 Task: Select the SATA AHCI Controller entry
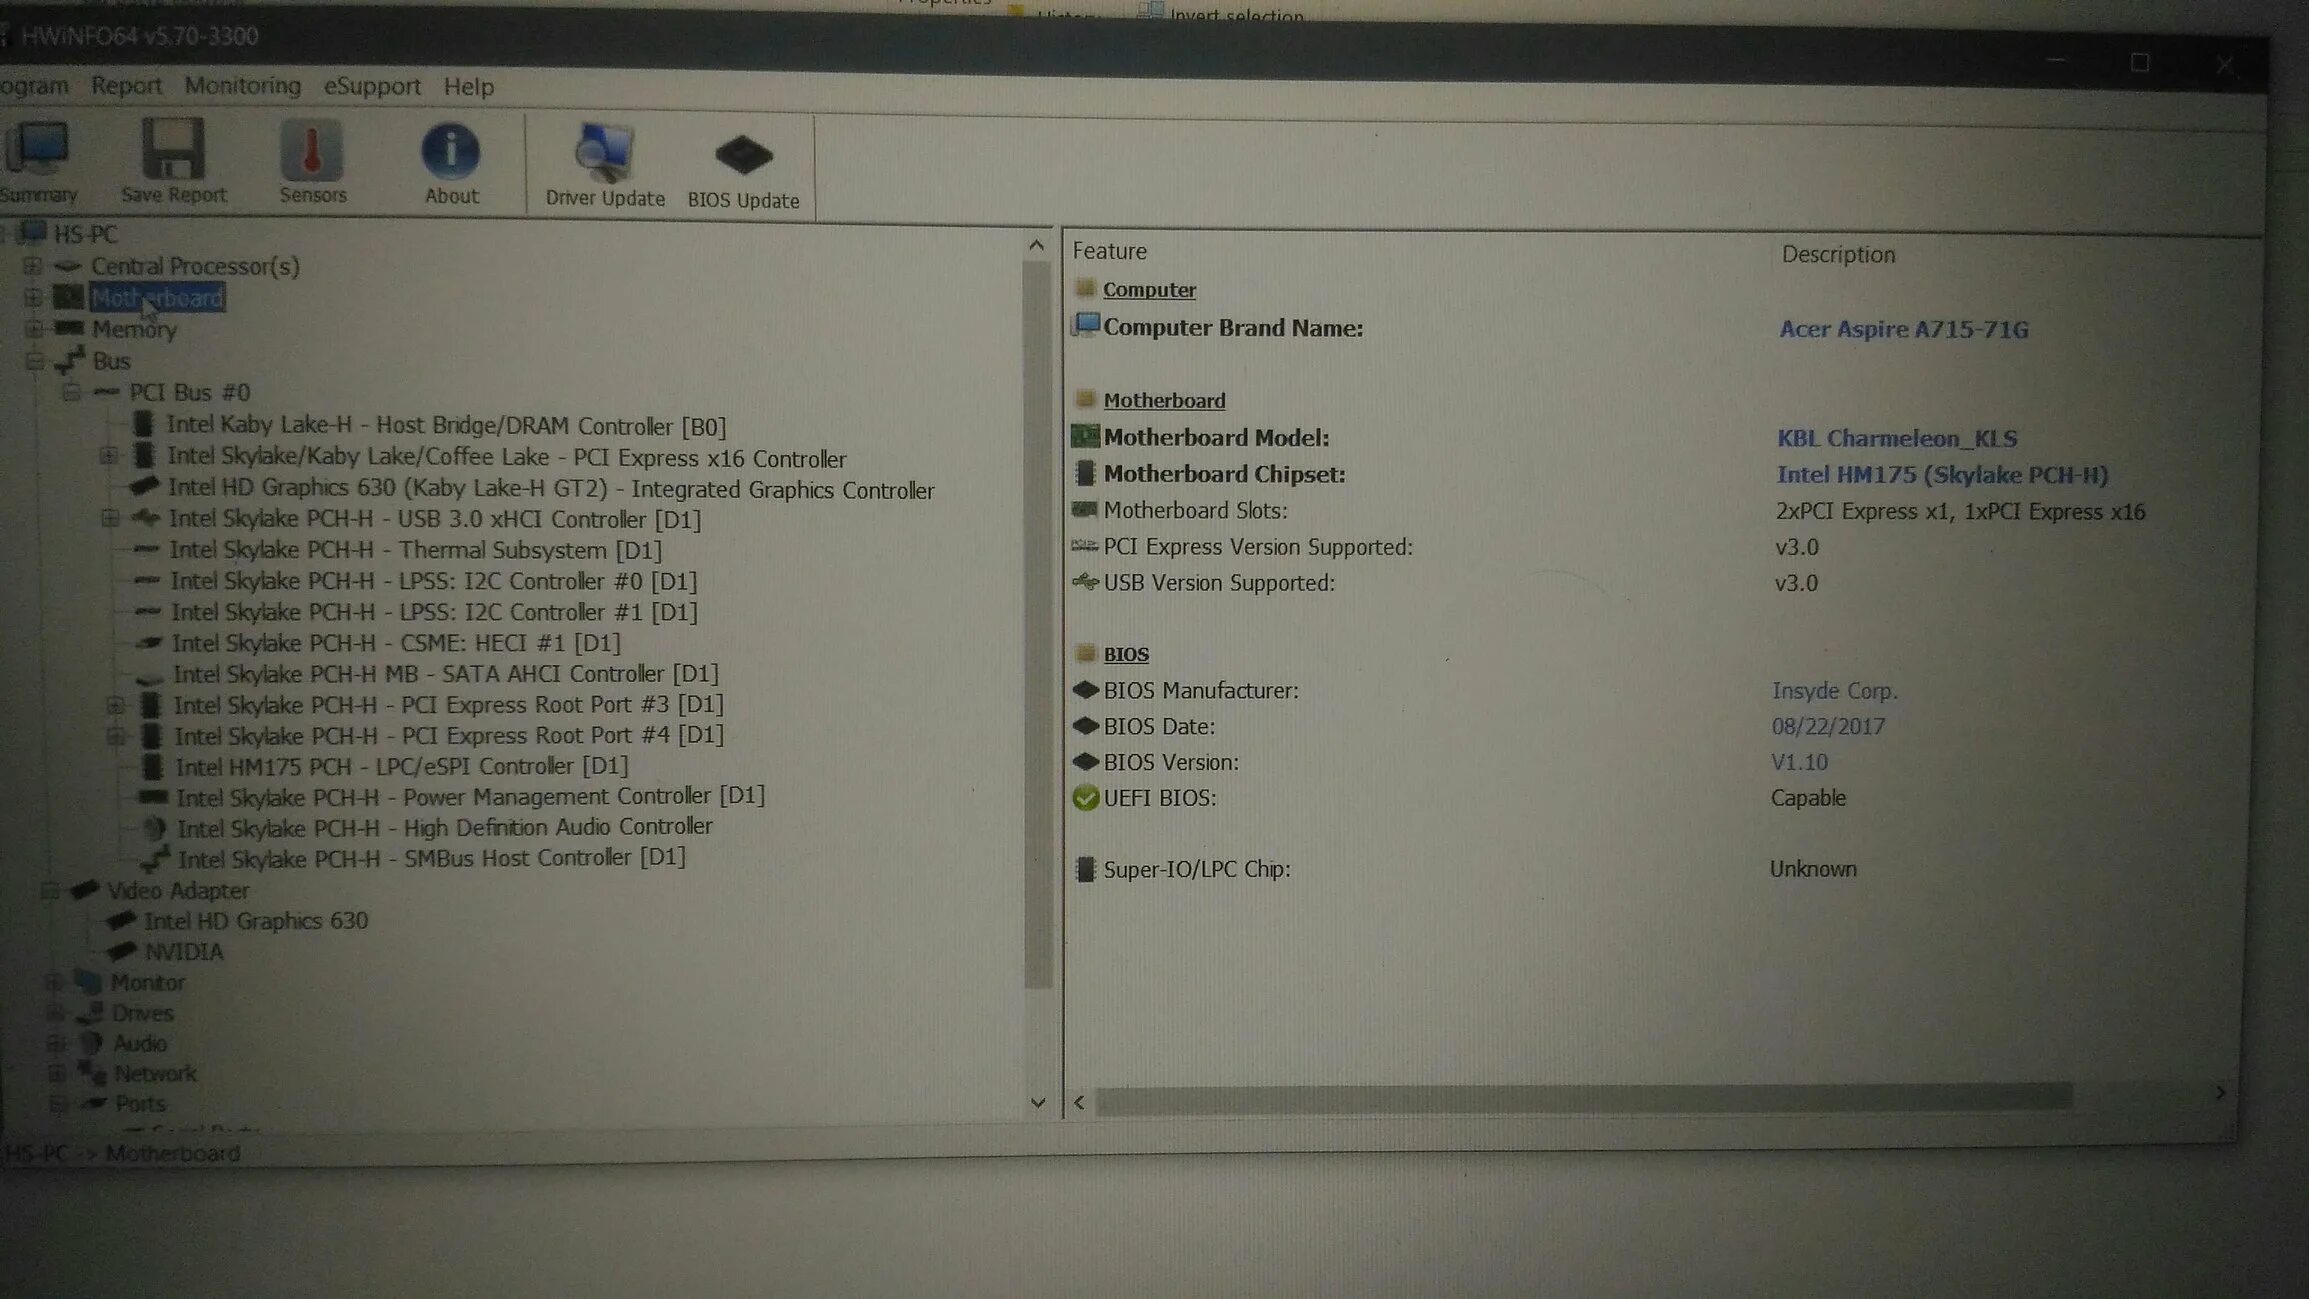coord(445,674)
